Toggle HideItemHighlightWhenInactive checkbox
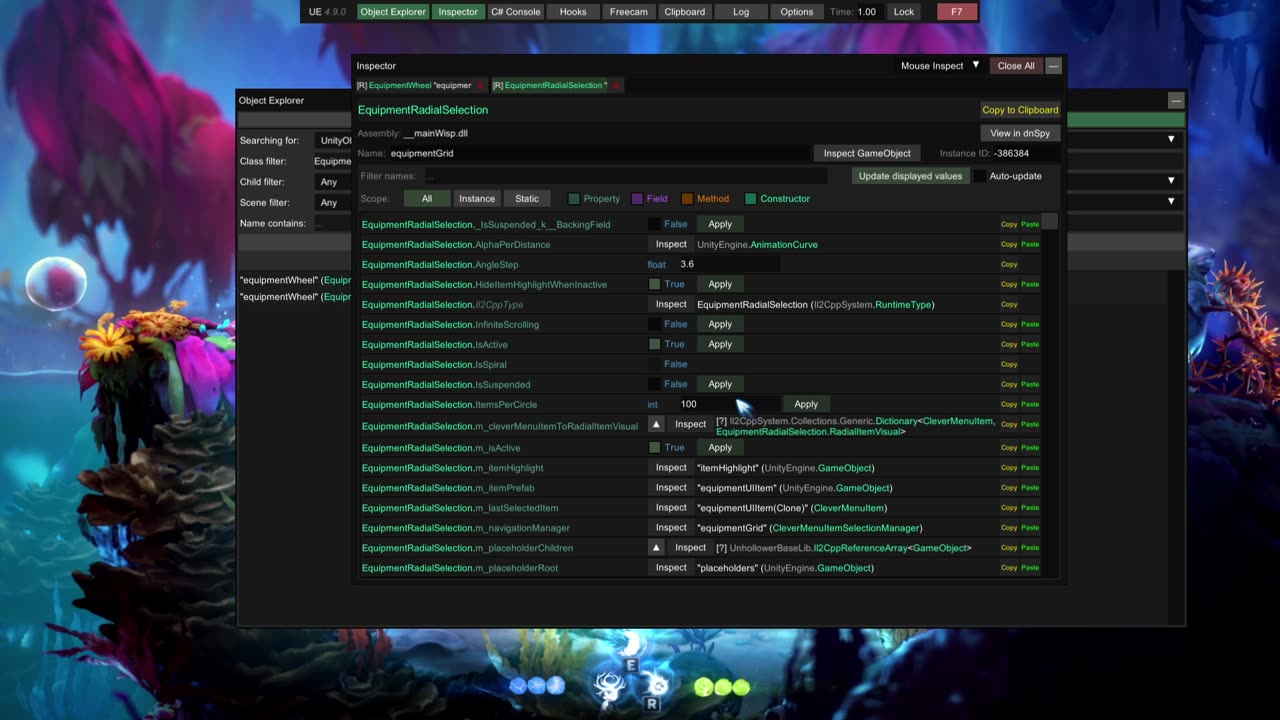Image resolution: width=1280 pixels, height=720 pixels. tap(655, 284)
